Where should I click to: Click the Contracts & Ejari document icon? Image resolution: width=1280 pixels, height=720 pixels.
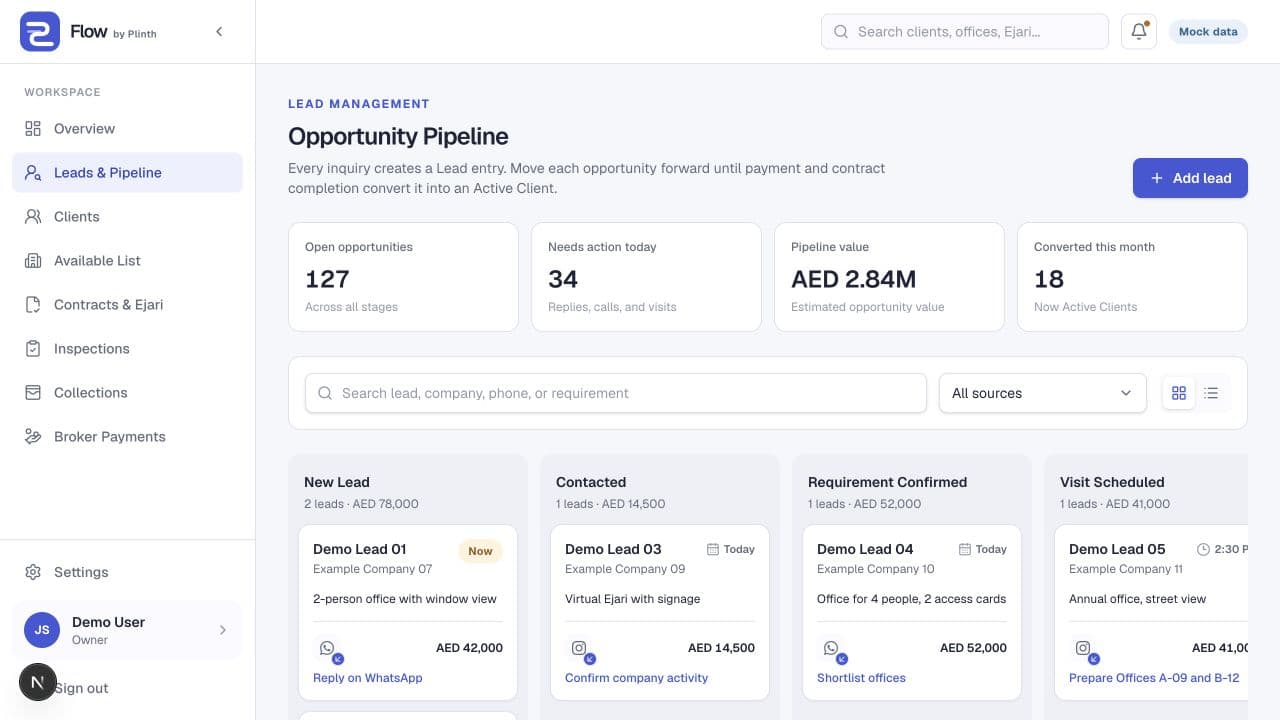[x=33, y=304]
